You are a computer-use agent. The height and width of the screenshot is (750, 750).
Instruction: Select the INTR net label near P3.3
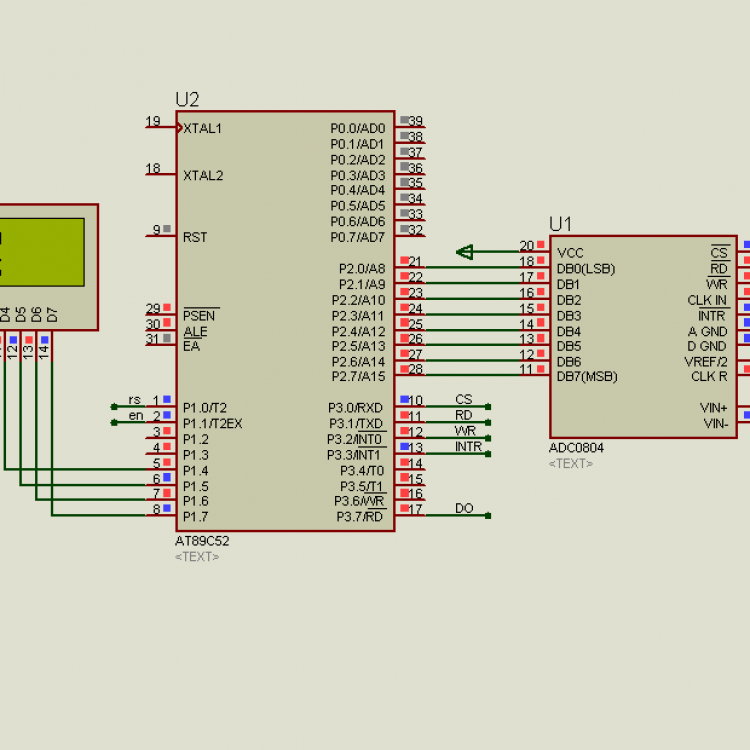(468, 447)
